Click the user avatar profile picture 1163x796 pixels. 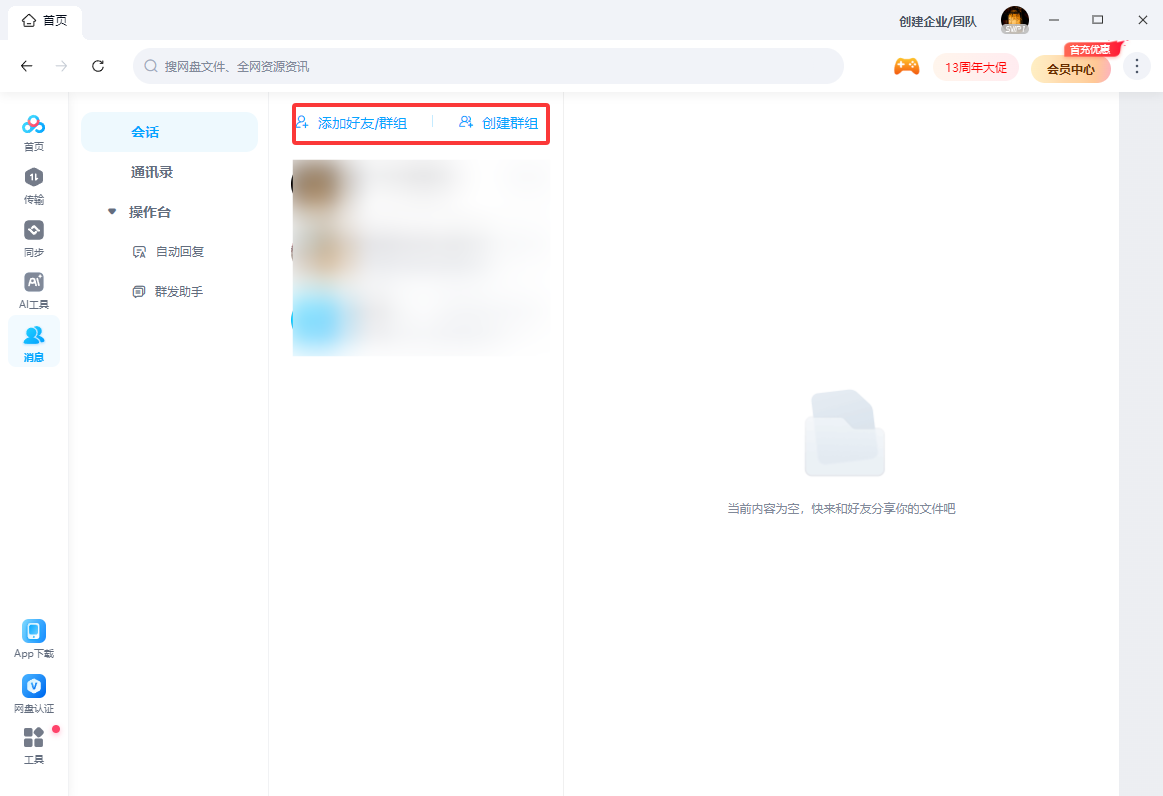pos(1014,20)
